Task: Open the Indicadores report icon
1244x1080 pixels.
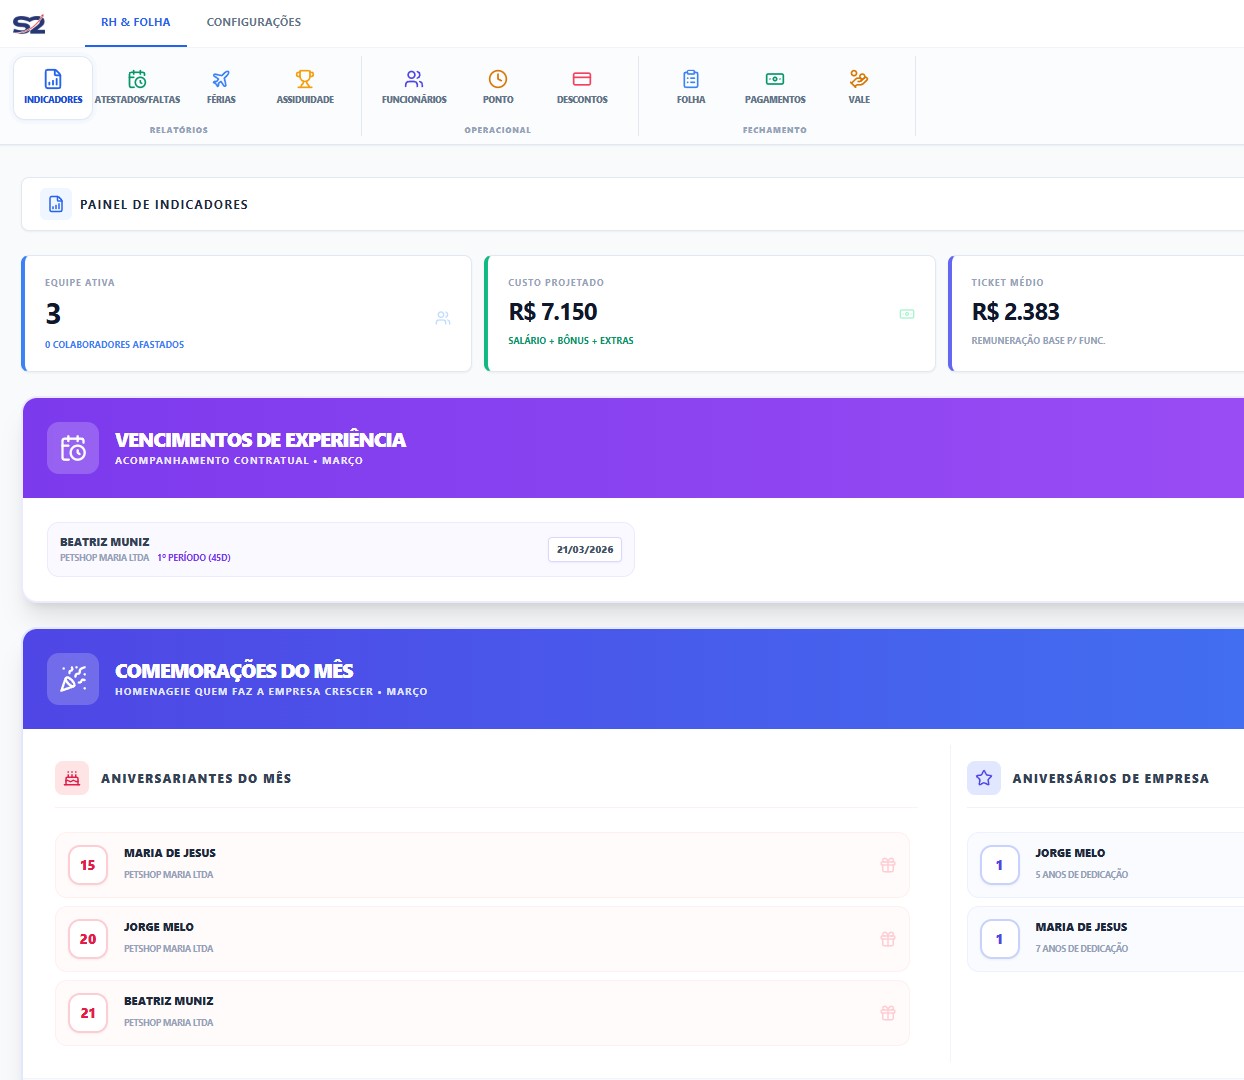Action: (x=53, y=79)
